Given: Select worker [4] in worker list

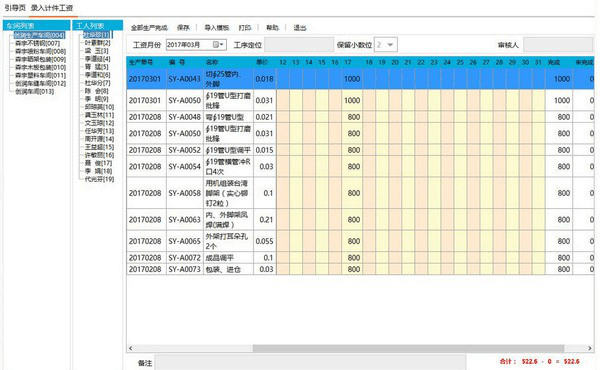Looking at the screenshot, I should pyautogui.click(x=98, y=59).
